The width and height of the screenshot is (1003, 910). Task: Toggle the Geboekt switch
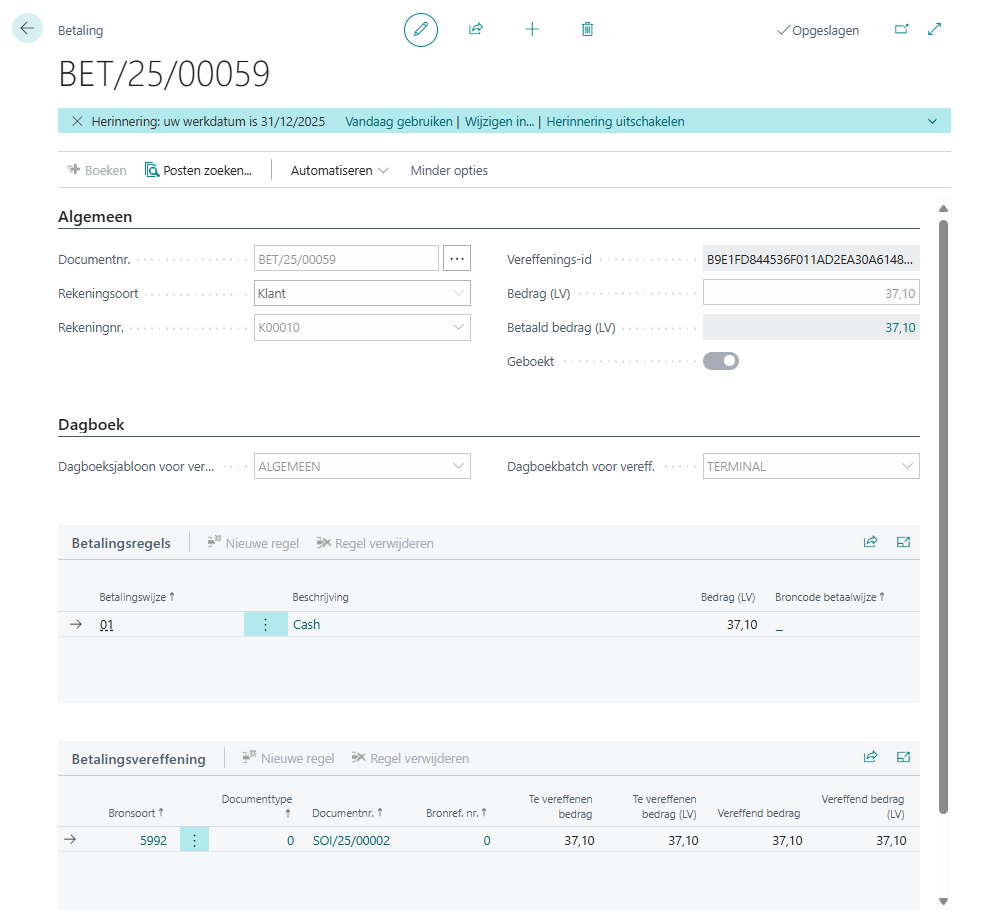click(721, 361)
